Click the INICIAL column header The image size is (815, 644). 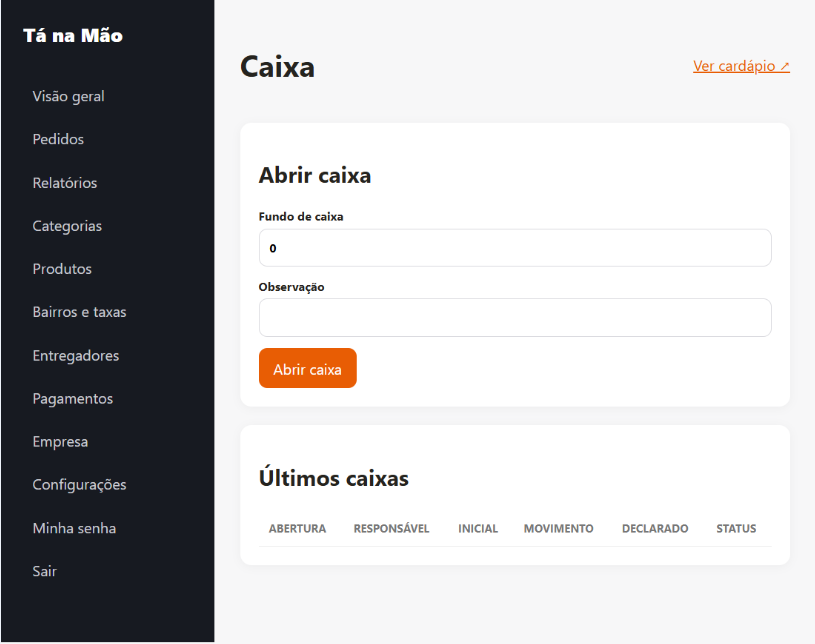(478, 529)
